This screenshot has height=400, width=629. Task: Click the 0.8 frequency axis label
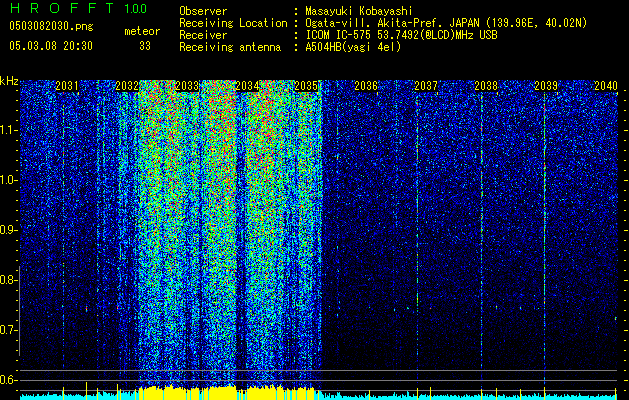click(8, 280)
